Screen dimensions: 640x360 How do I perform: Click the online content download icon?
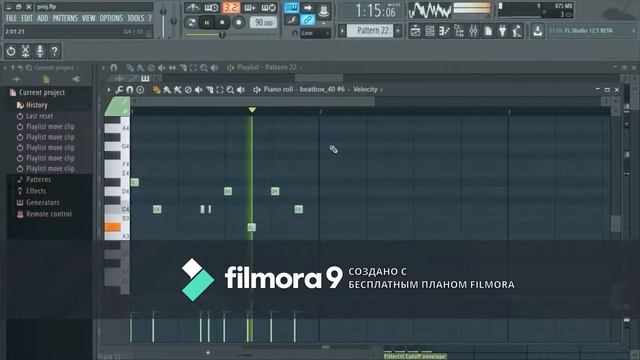tap(538, 31)
